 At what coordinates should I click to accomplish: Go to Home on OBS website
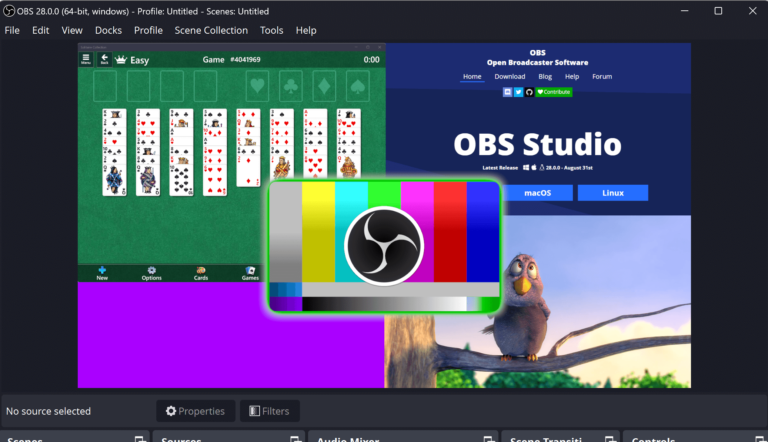coord(472,76)
